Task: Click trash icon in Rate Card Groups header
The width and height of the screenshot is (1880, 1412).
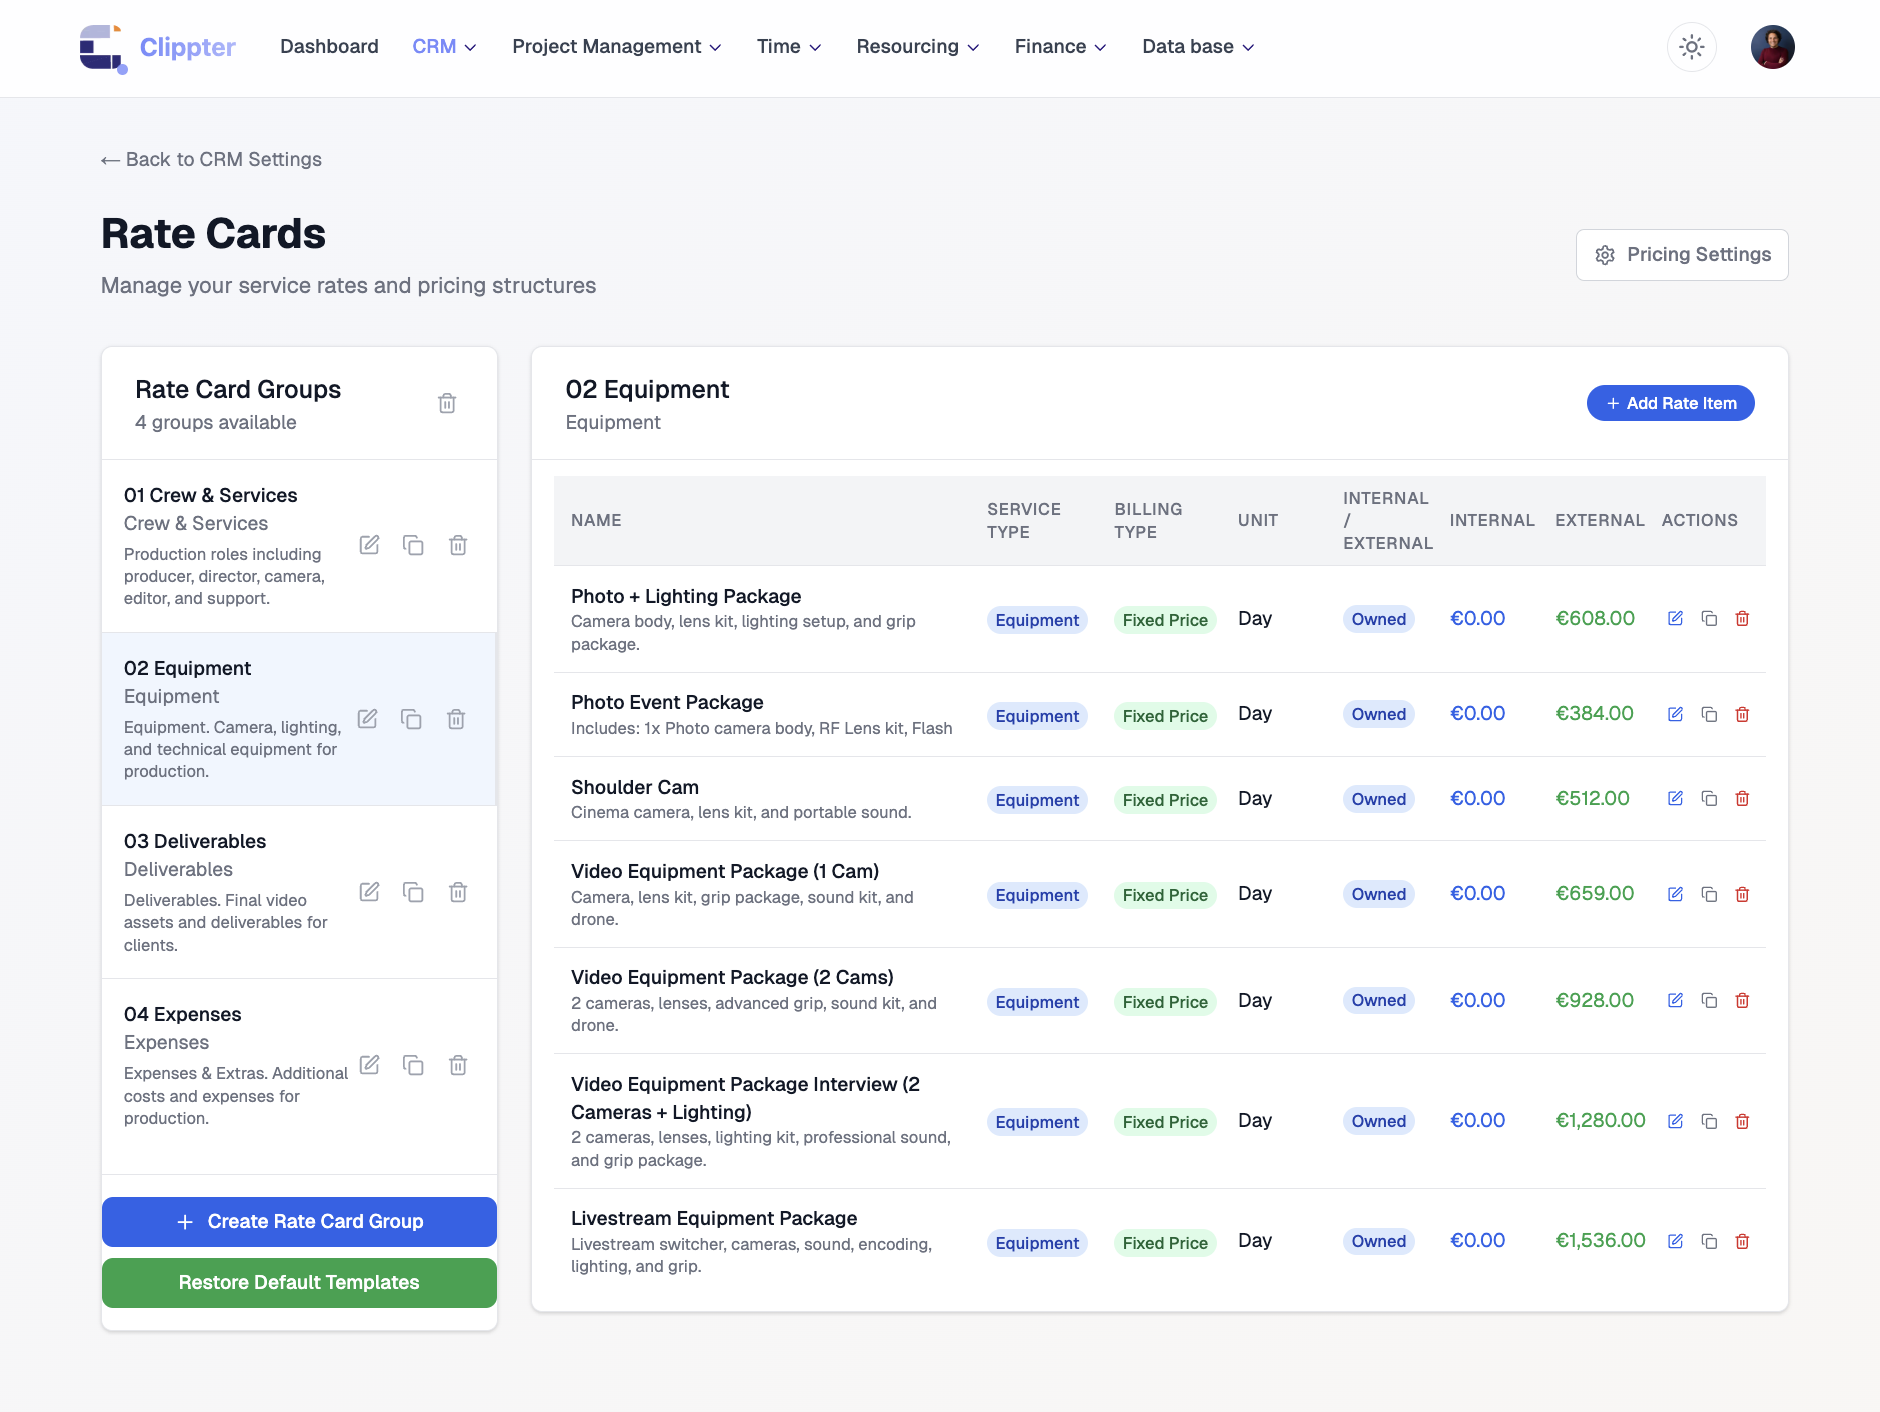Action: click(x=447, y=403)
